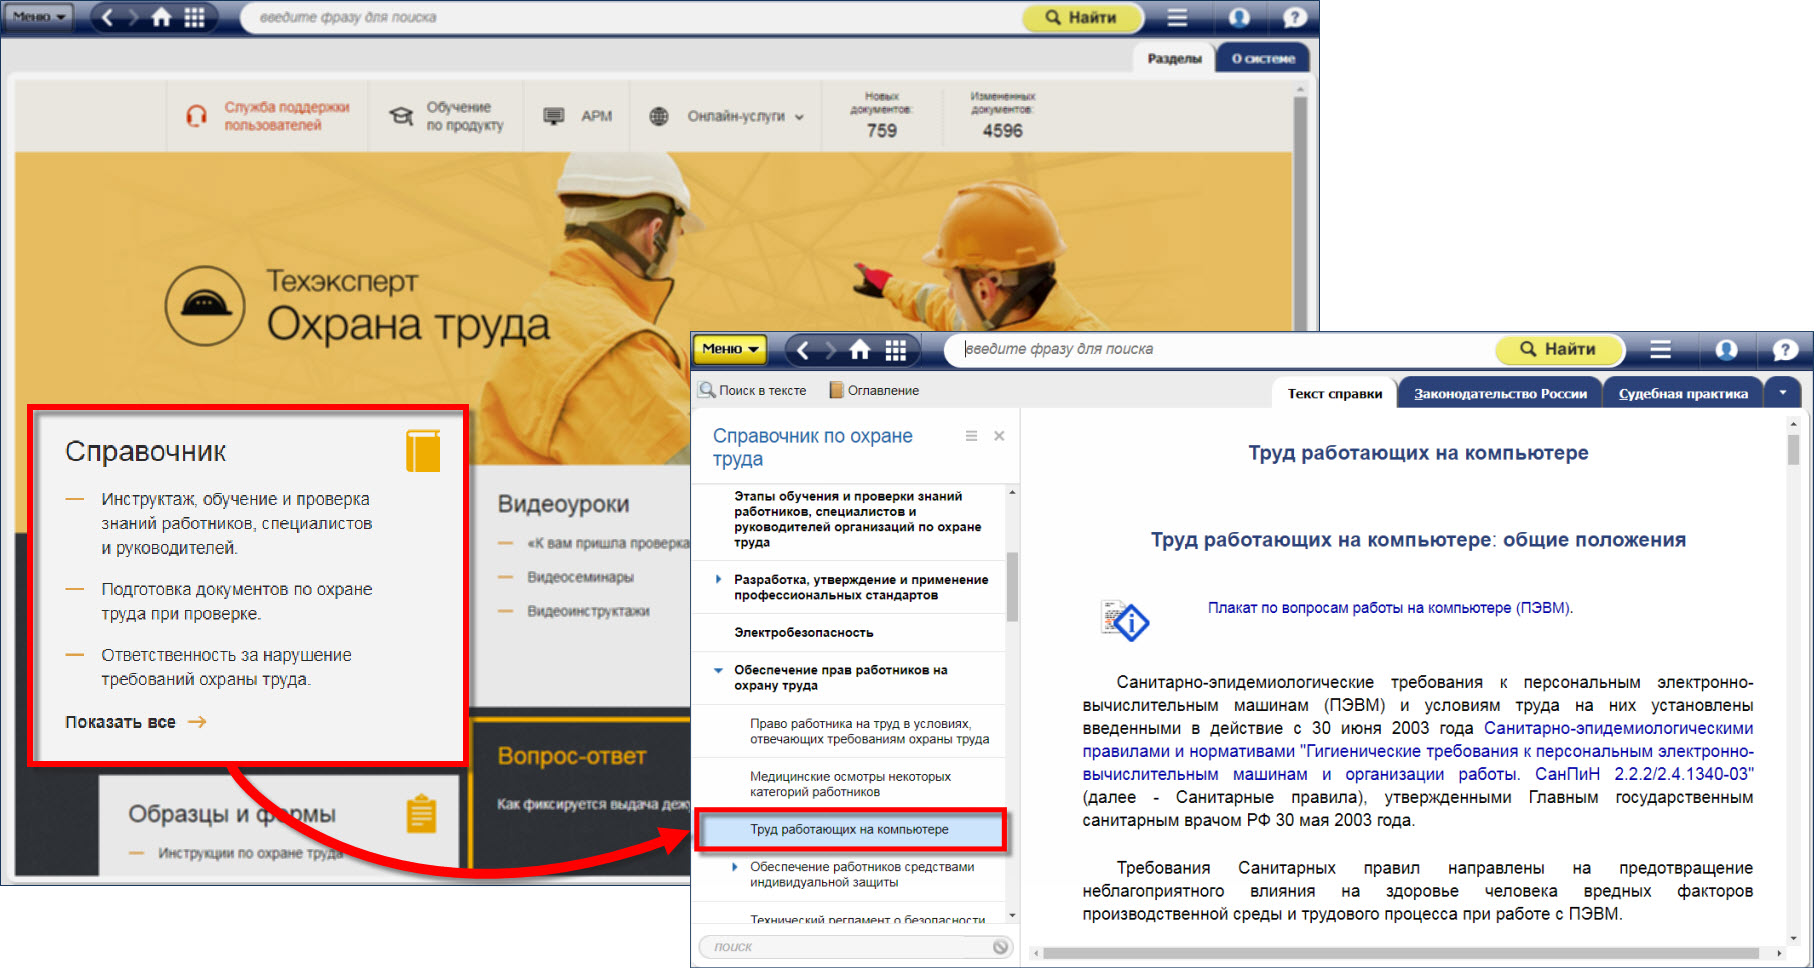Close the Справочник по охране труда panel

[999, 436]
